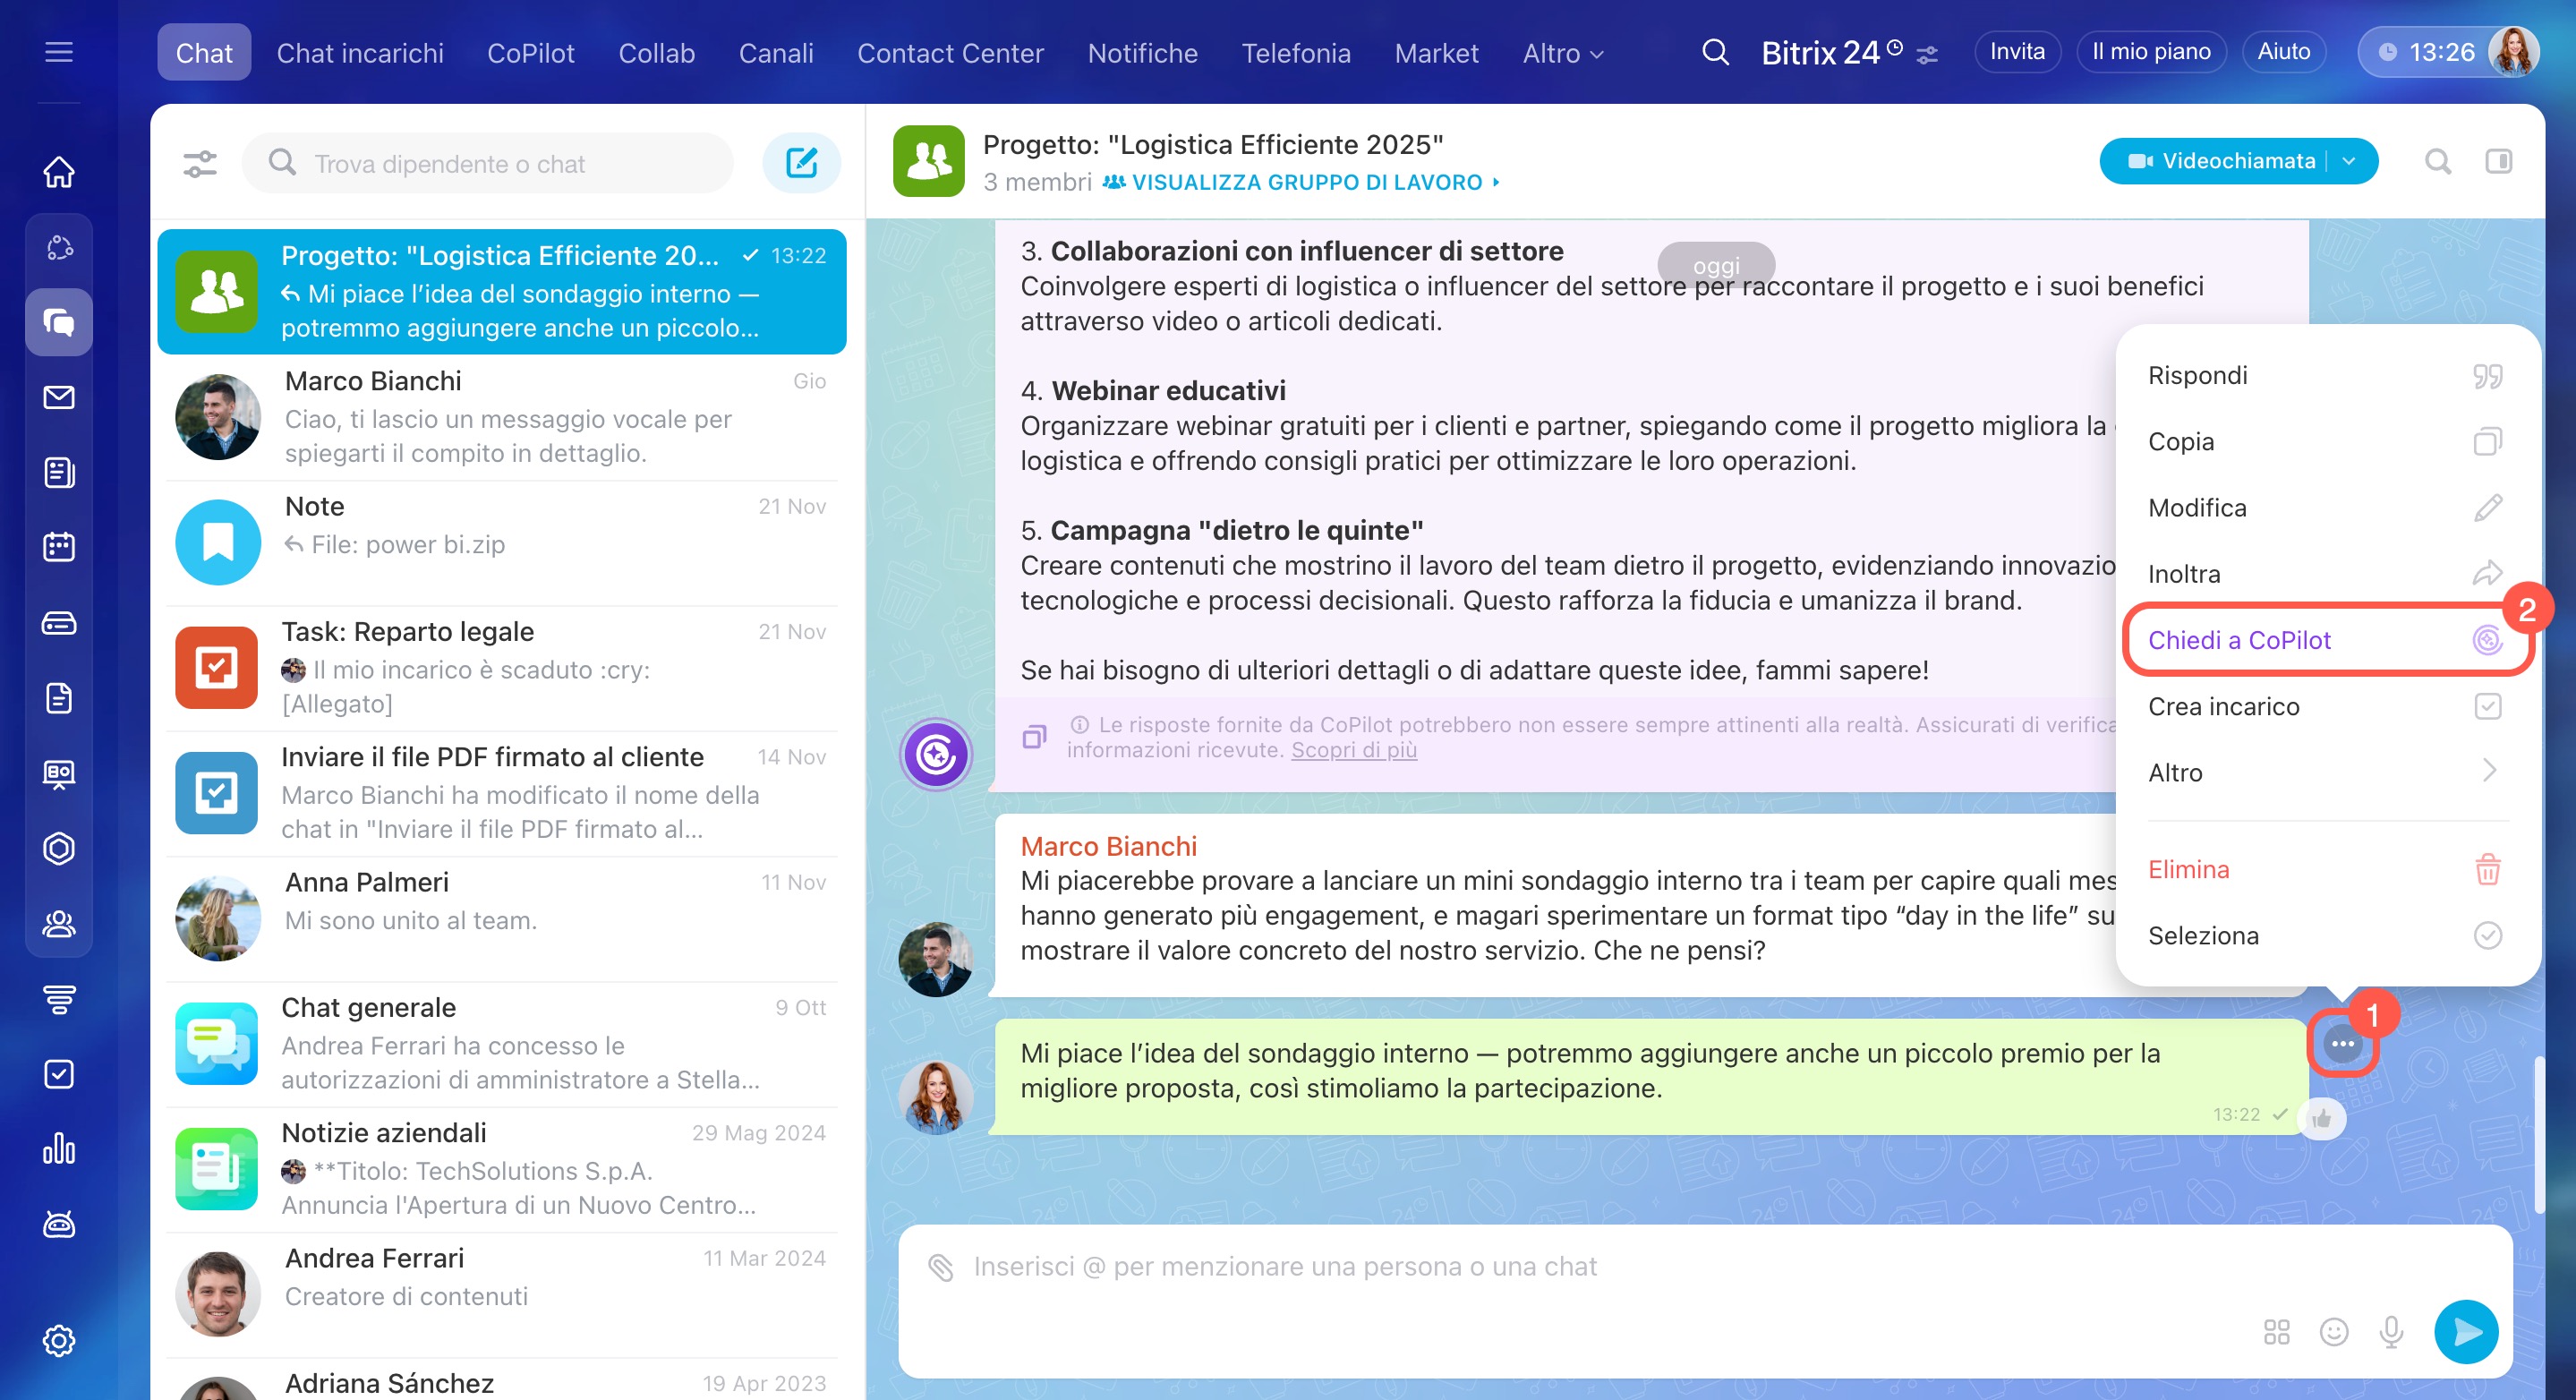Open the Altro dropdown in top navigation
The image size is (2576, 1400).
(1562, 53)
